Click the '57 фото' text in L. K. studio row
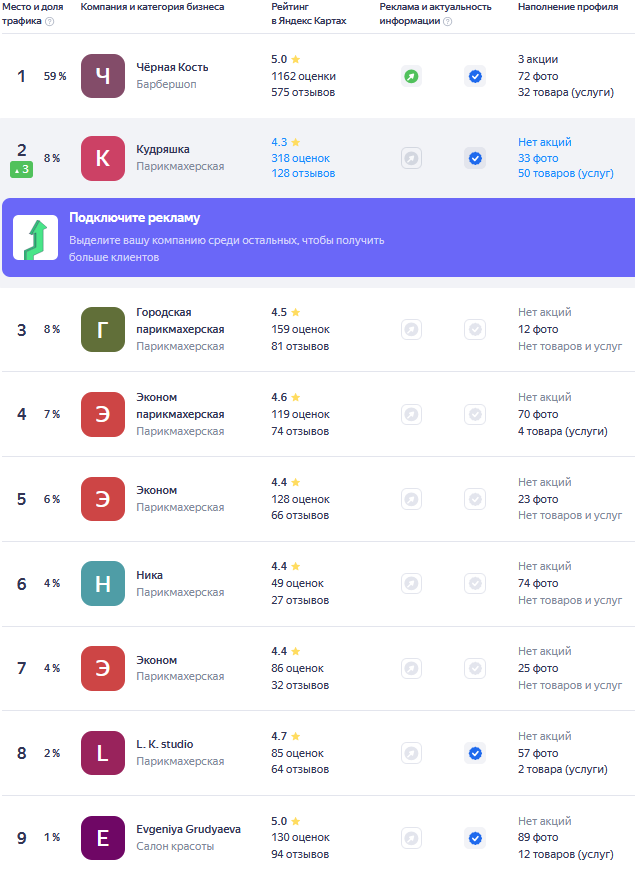 click(538, 753)
